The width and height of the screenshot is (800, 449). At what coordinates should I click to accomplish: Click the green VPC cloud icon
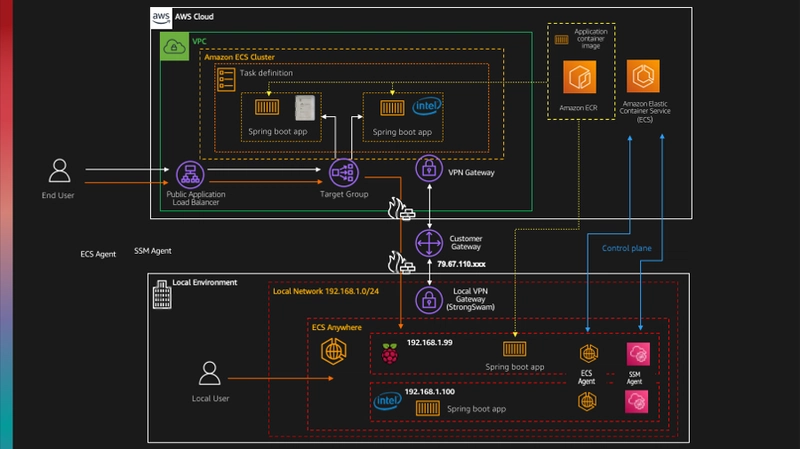click(174, 46)
